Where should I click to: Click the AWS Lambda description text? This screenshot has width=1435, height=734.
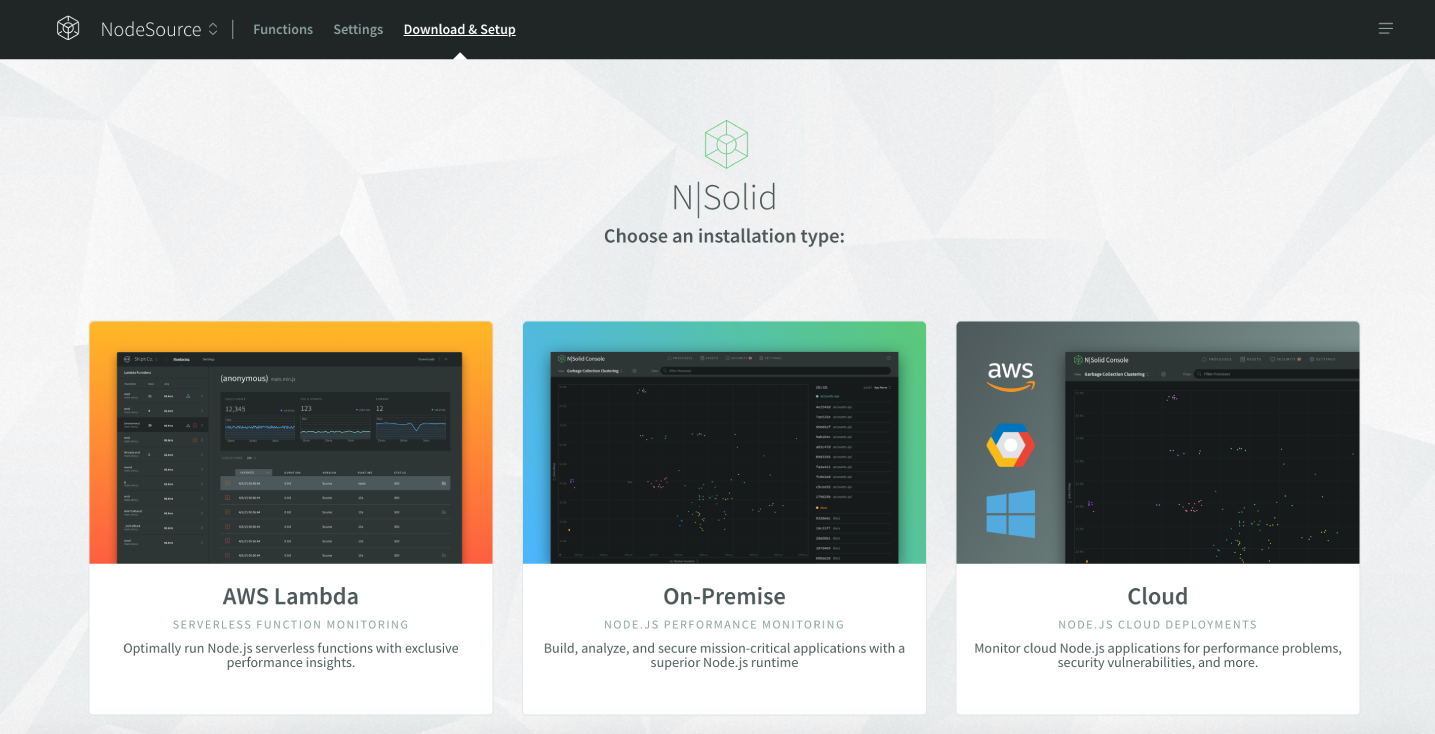click(291, 655)
